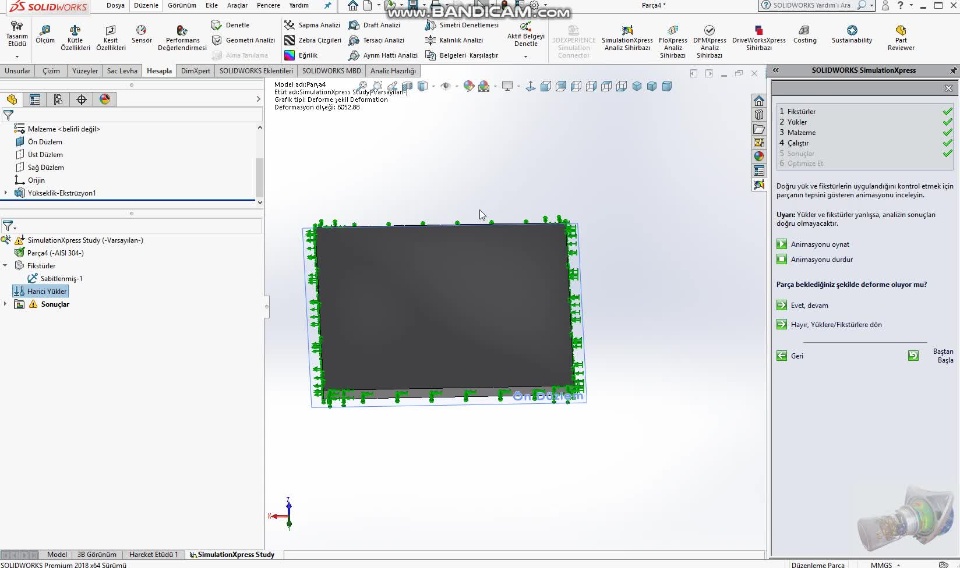This screenshot has height=568, width=960.
Task: Toggle Zebra Çizgileri display
Action: tap(312, 40)
